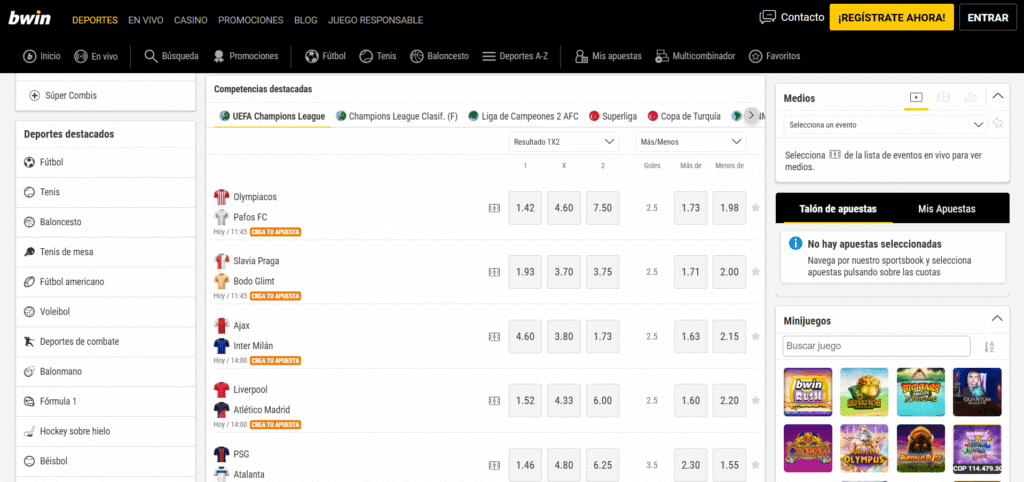Select Baloncesto in the sports toolbar
The image size is (1024, 482).
point(440,56)
